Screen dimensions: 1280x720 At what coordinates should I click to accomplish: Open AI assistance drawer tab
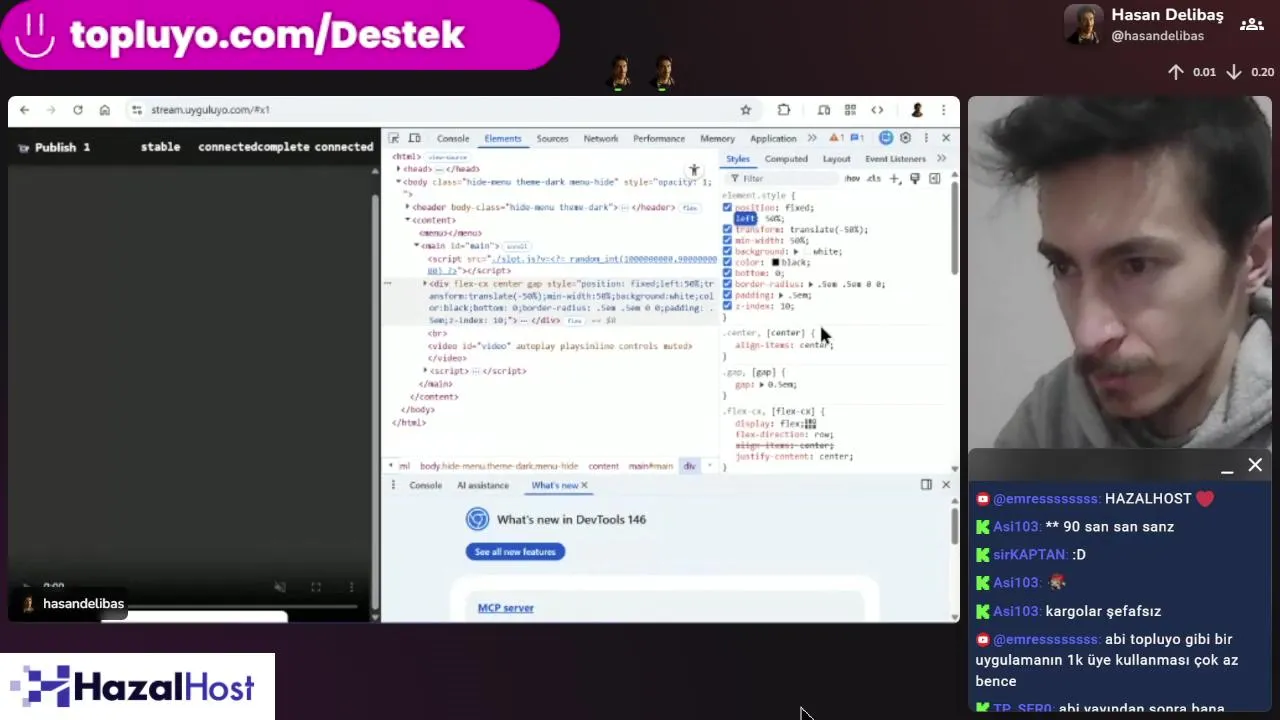tap(483, 485)
